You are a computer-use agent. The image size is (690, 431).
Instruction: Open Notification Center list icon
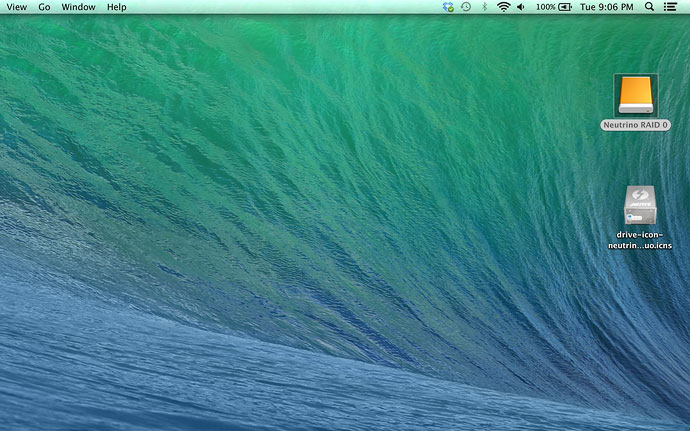670,7
